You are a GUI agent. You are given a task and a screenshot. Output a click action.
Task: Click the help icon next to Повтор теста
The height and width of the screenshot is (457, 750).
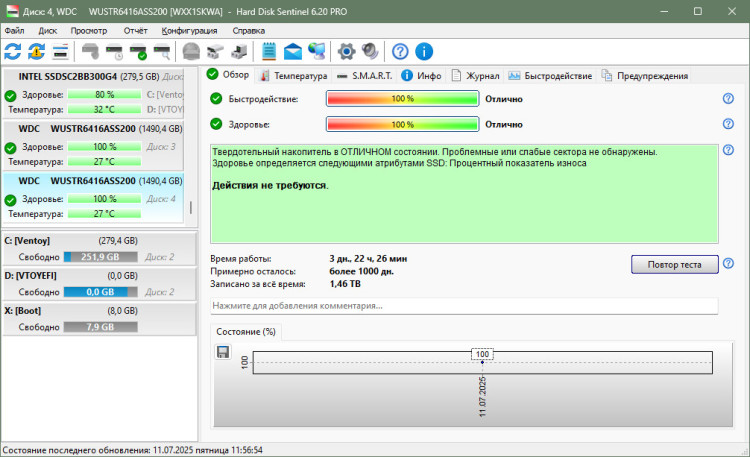pyautogui.click(x=728, y=264)
